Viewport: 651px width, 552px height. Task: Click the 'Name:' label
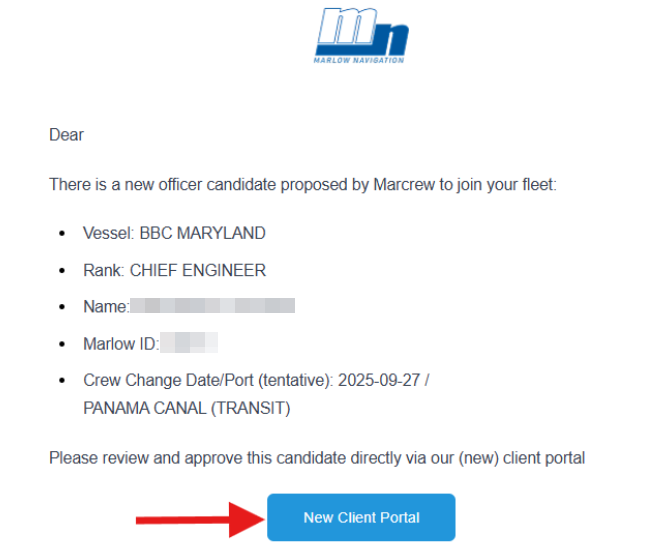click(106, 307)
